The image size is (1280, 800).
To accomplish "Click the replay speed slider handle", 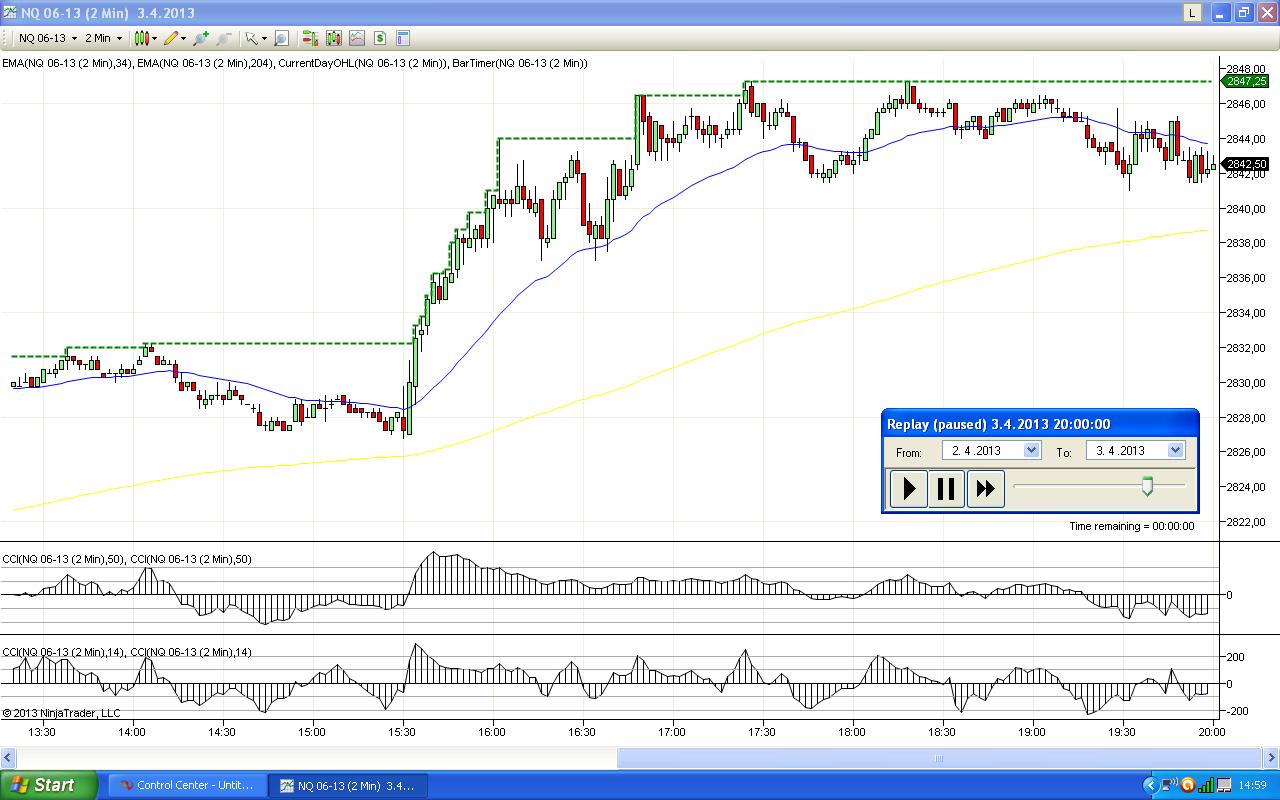I will point(1147,486).
